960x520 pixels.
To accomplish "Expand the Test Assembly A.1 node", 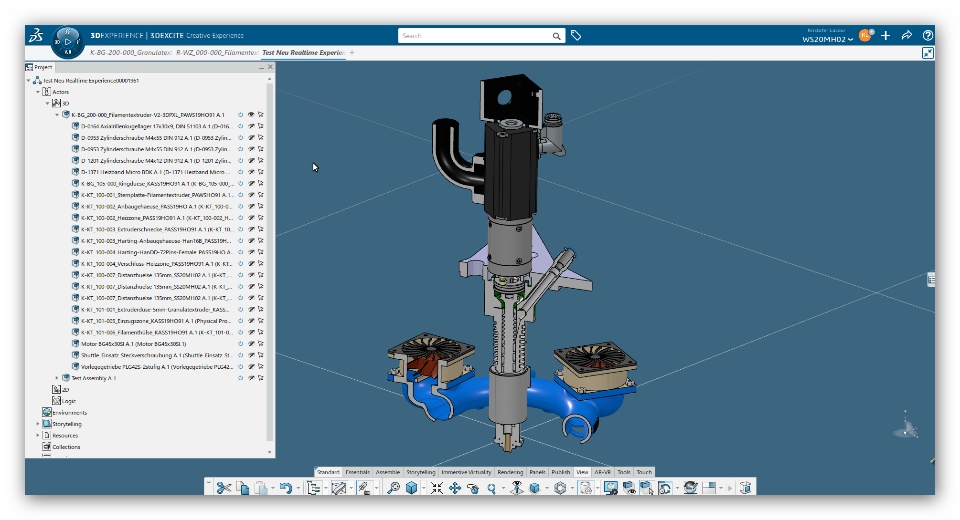I will [x=58, y=378].
